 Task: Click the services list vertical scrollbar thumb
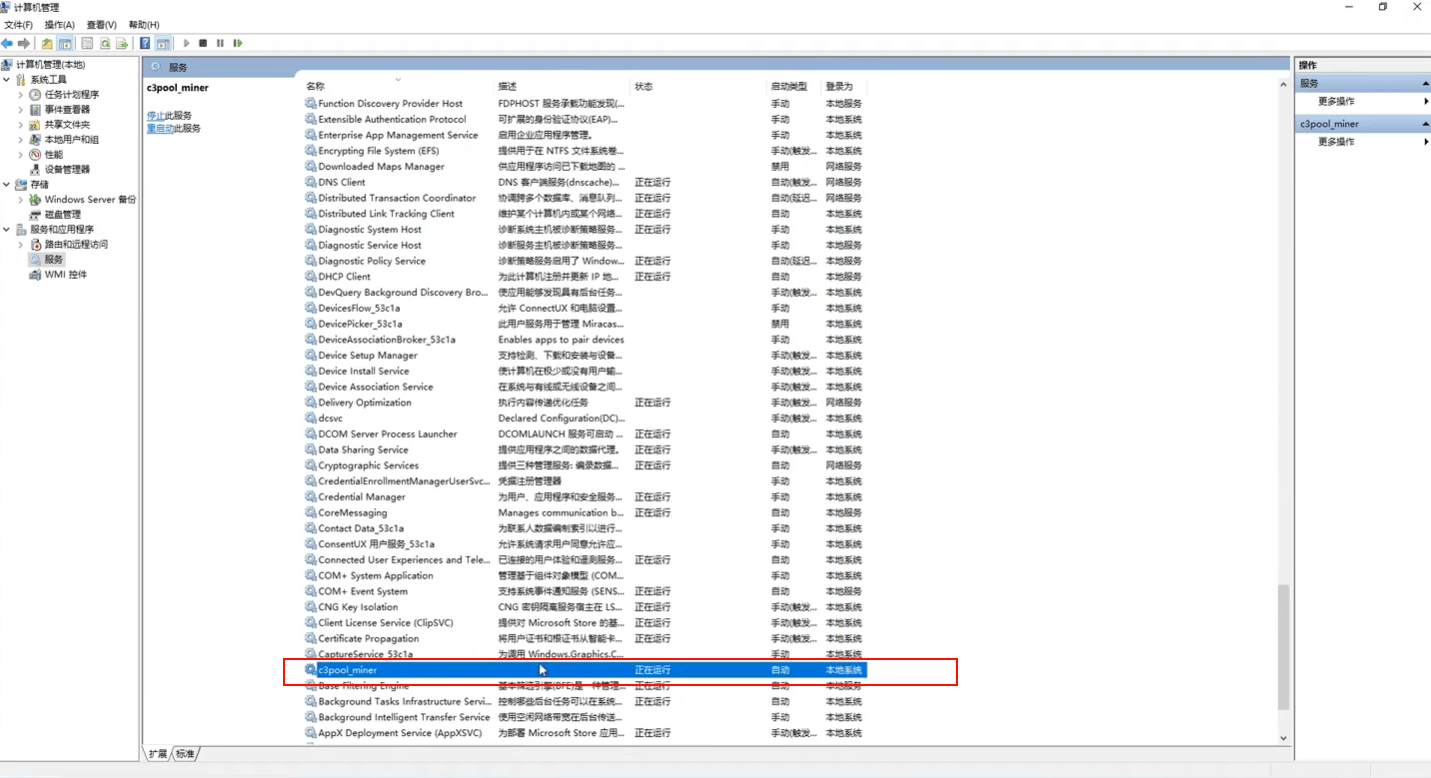[1284, 648]
